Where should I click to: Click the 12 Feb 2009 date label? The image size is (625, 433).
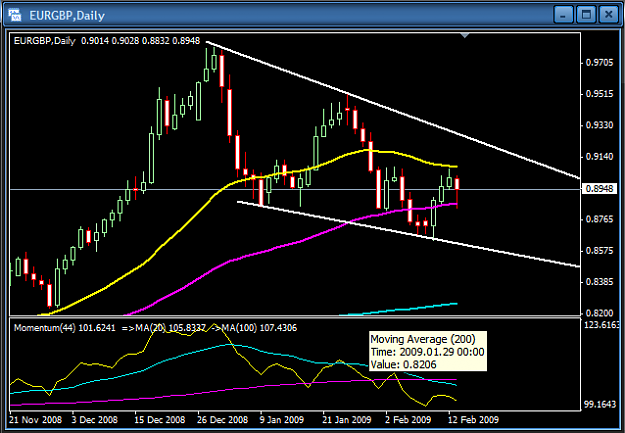(474, 420)
